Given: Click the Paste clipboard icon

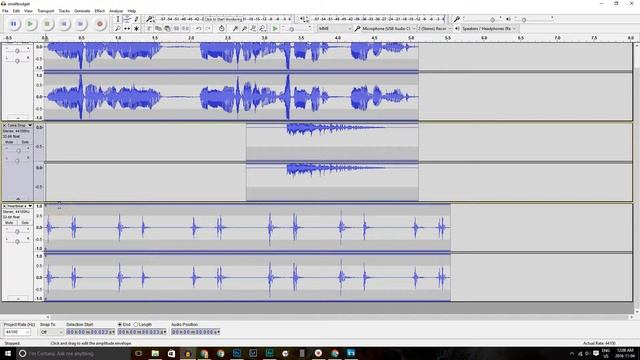Looking at the screenshot, I should (x=167, y=29).
